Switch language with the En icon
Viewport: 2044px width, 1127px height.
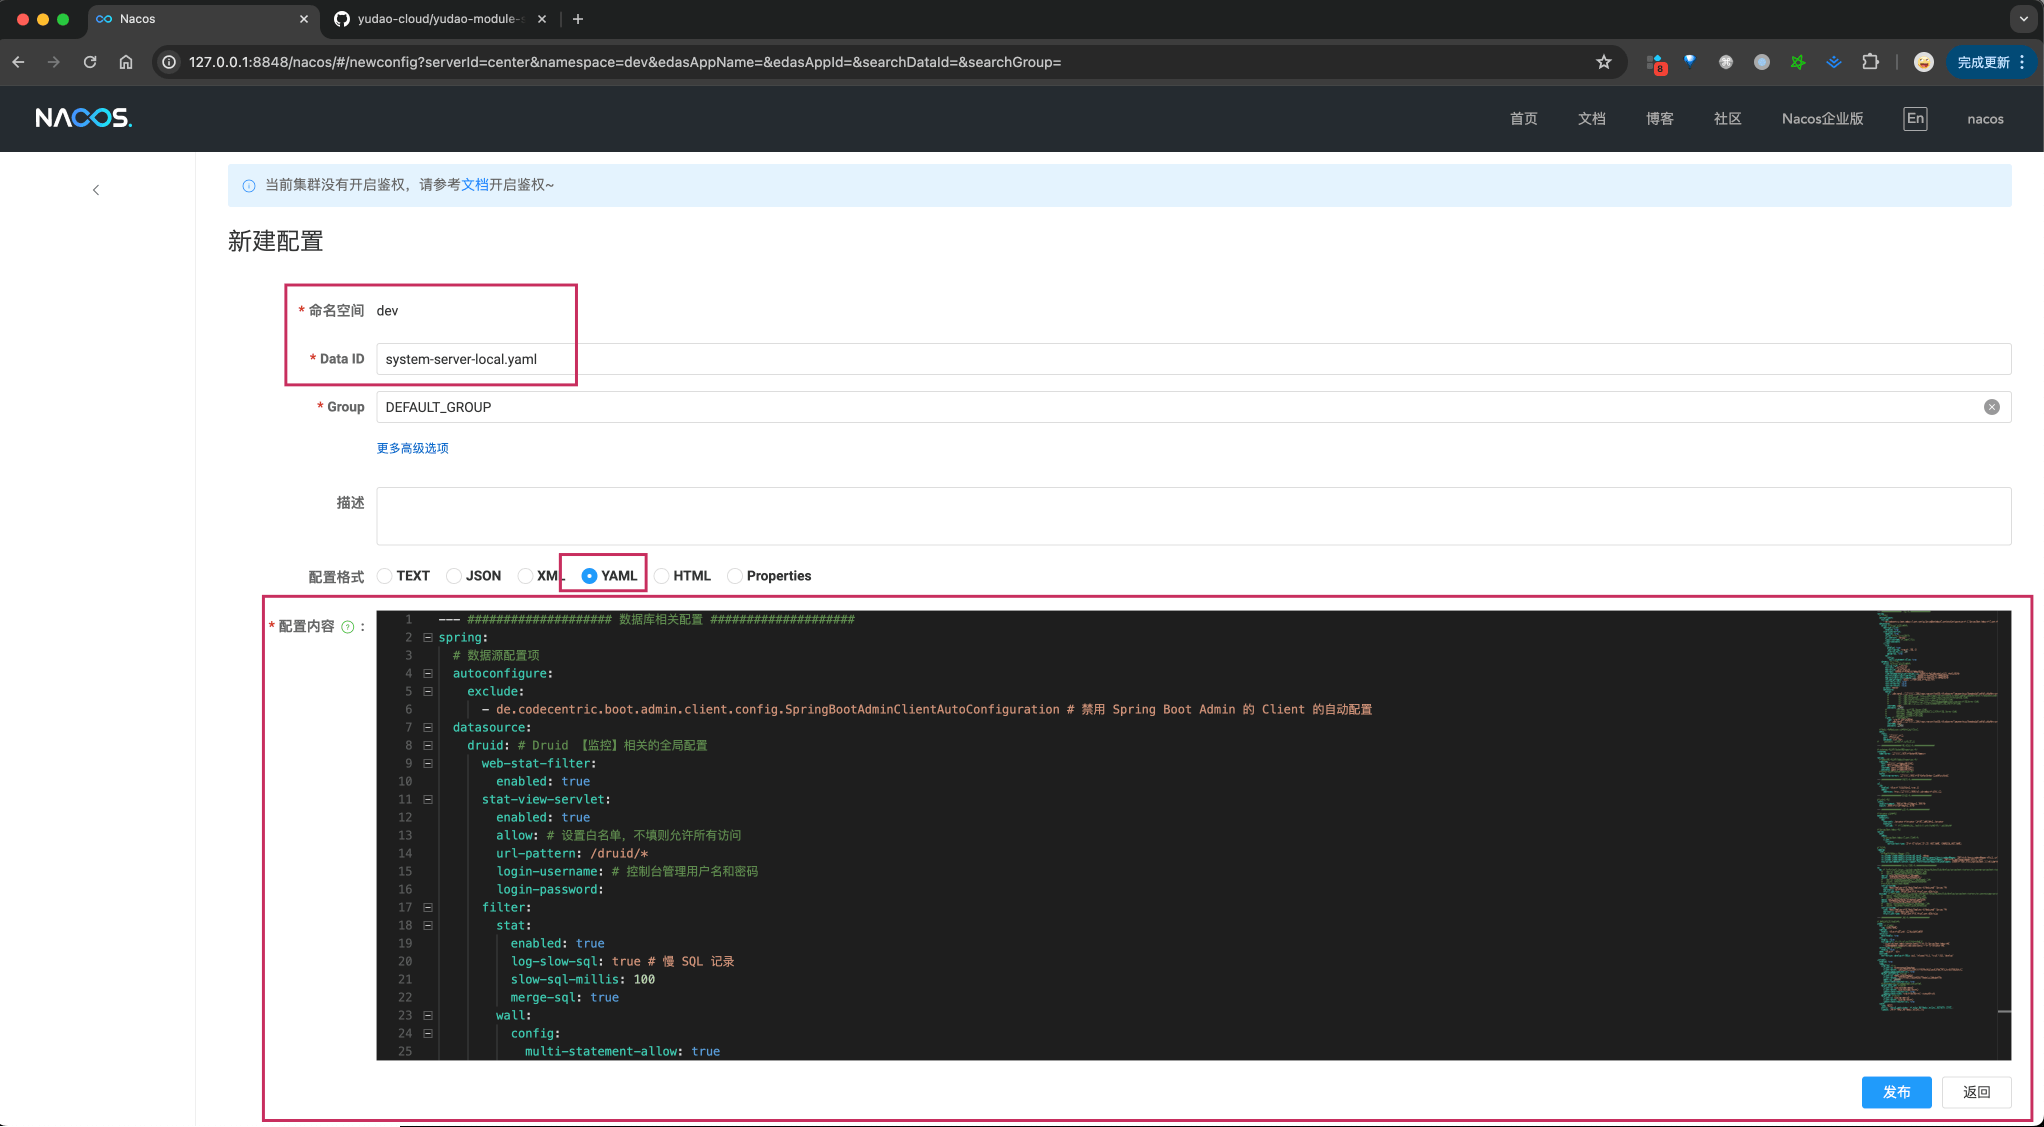1914,118
